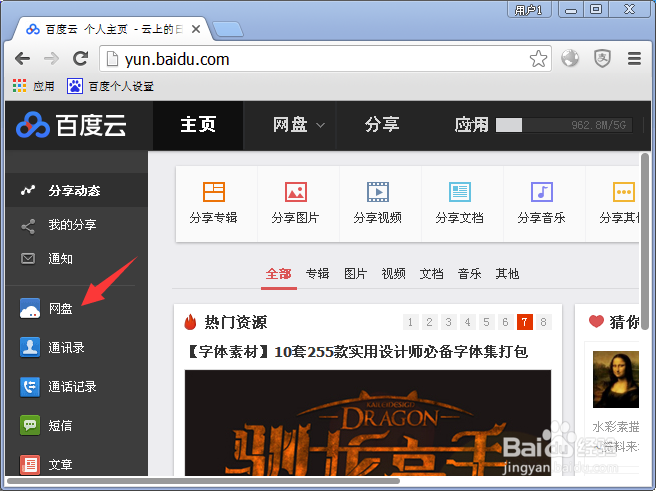Screen dimensions: 656x491
Task: Open the Chrome hamburger menu
Action: [634, 59]
